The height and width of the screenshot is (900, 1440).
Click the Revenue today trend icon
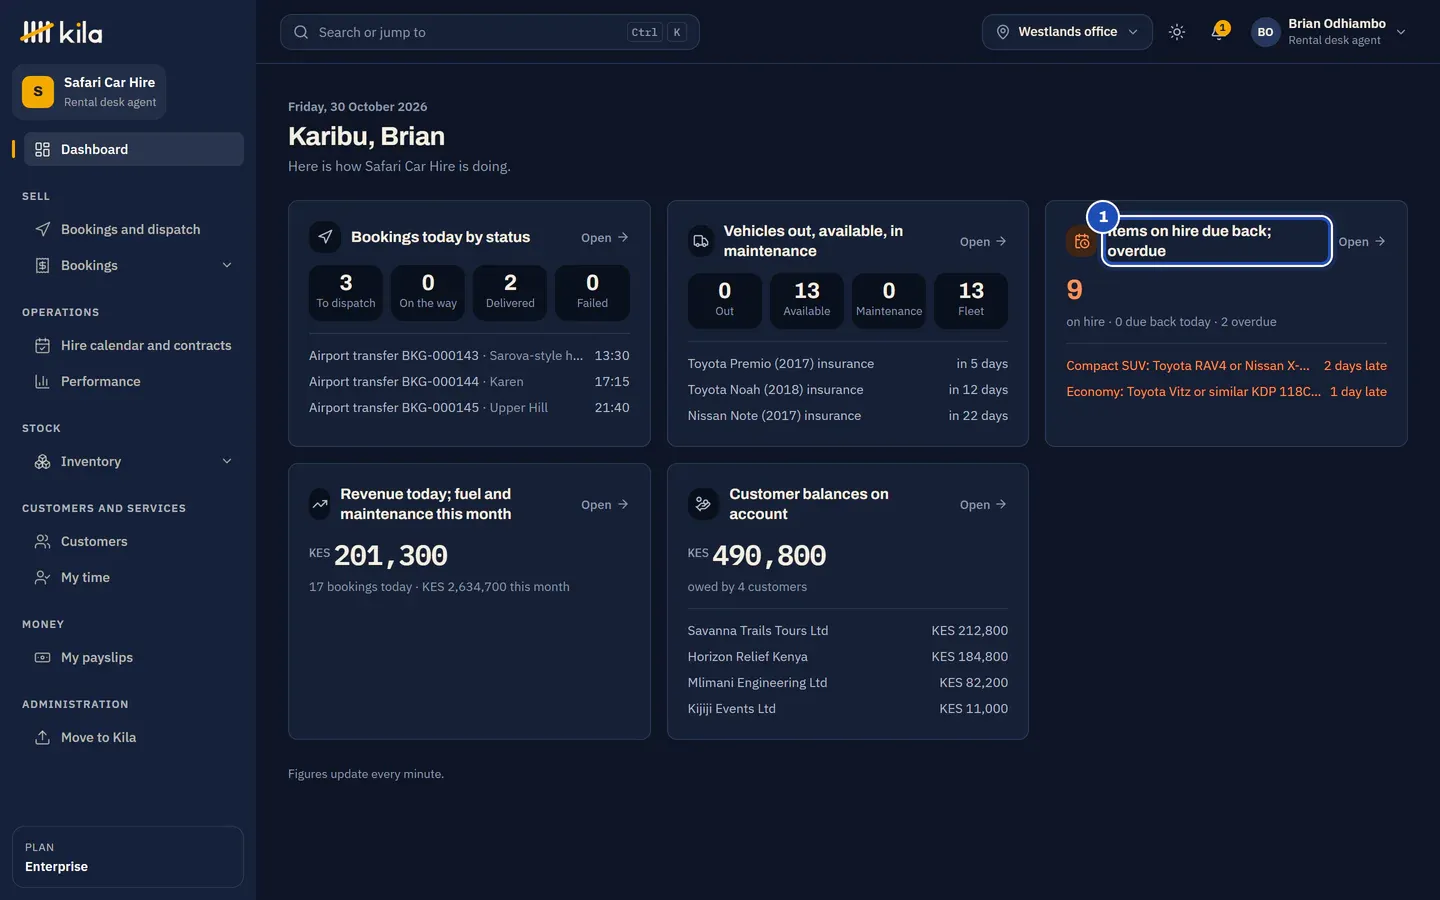[320, 504]
